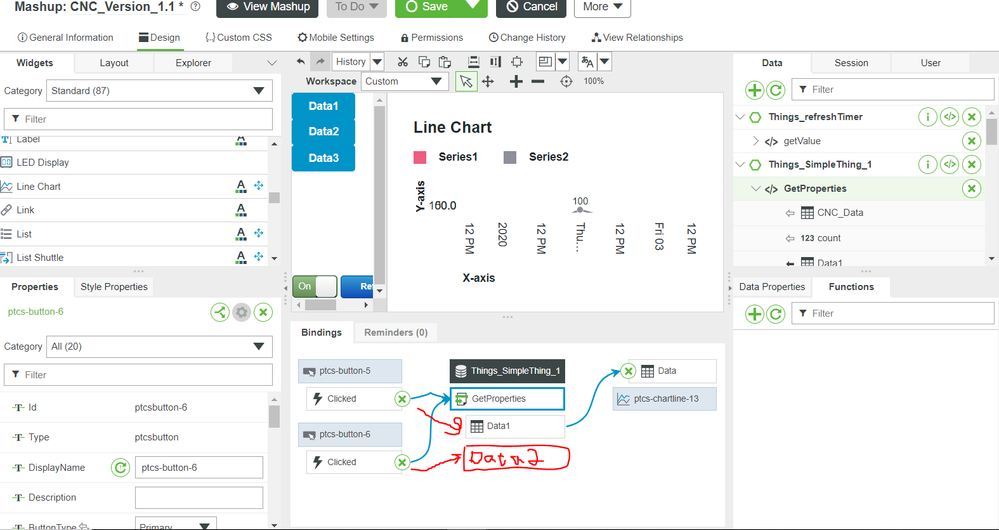This screenshot has height=530, width=999.
Task: Click the center widget alignment icon
Action: tap(517, 62)
